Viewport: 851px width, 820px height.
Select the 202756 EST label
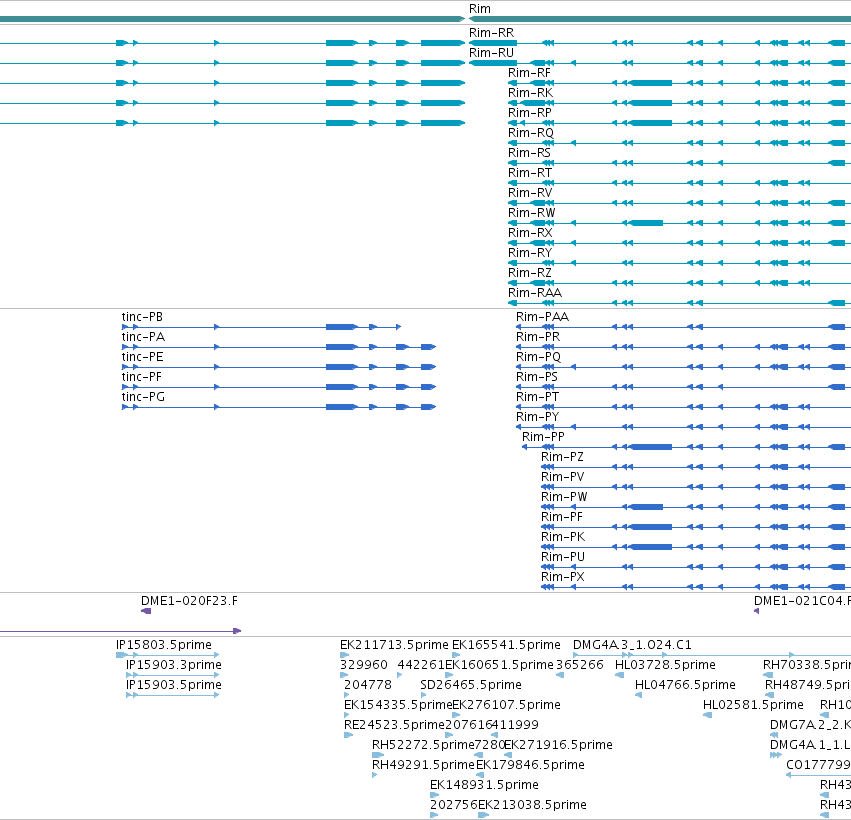[453, 805]
